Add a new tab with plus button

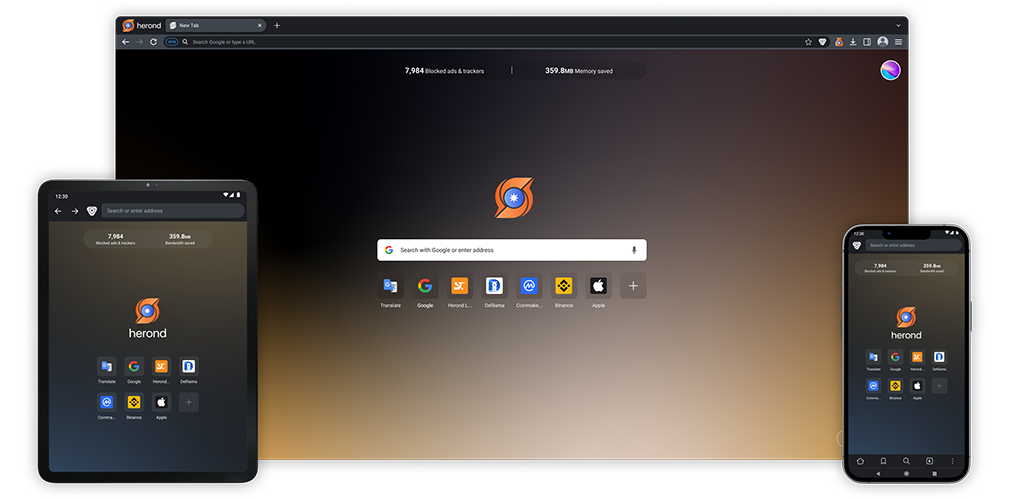tap(277, 25)
